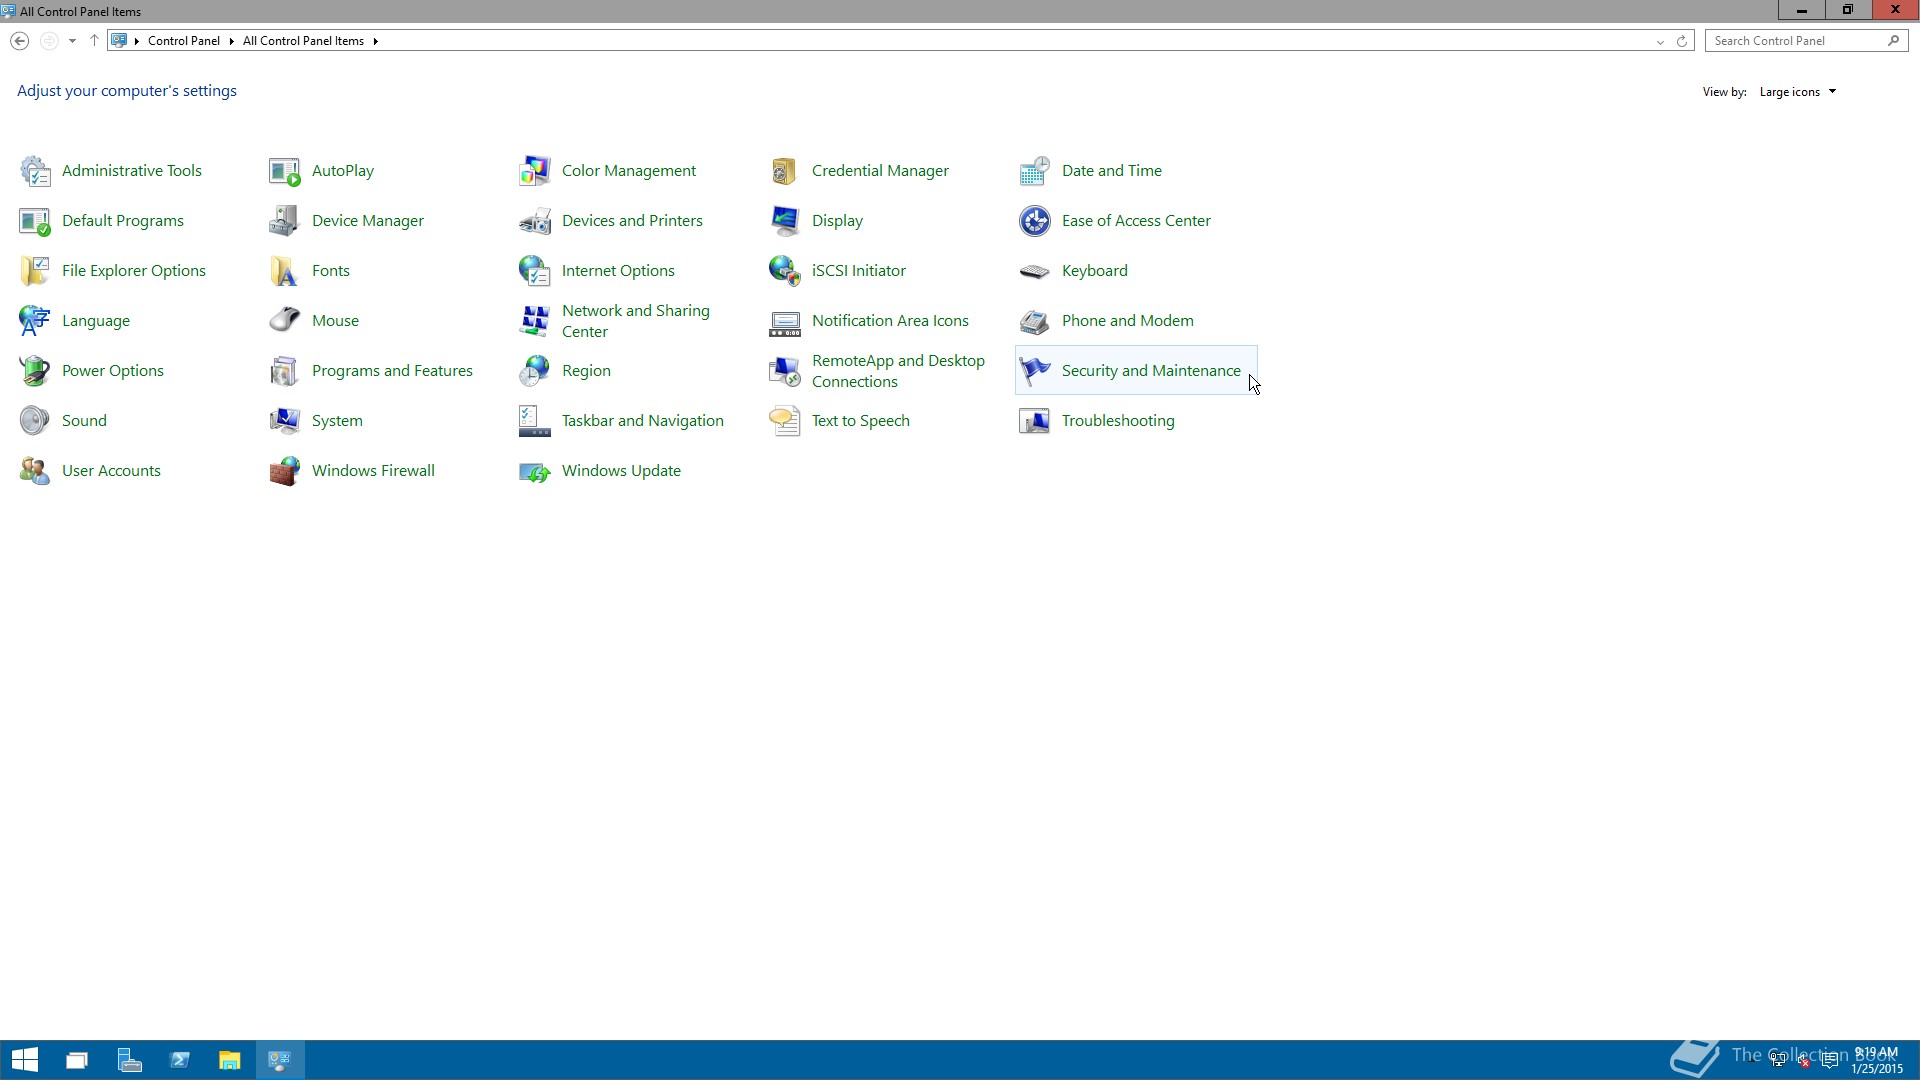Expand the root breadcrumb arrow beside computer icon
Image resolution: width=1920 pixels, height=1080 pixels.
(136, 41)
